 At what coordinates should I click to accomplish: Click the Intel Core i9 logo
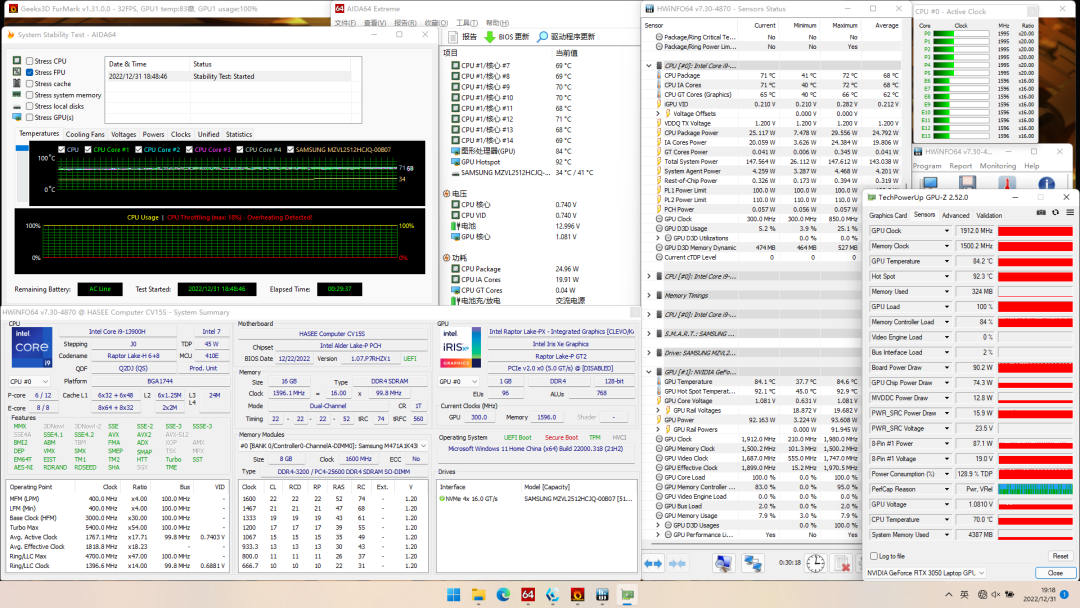point(32,347)
